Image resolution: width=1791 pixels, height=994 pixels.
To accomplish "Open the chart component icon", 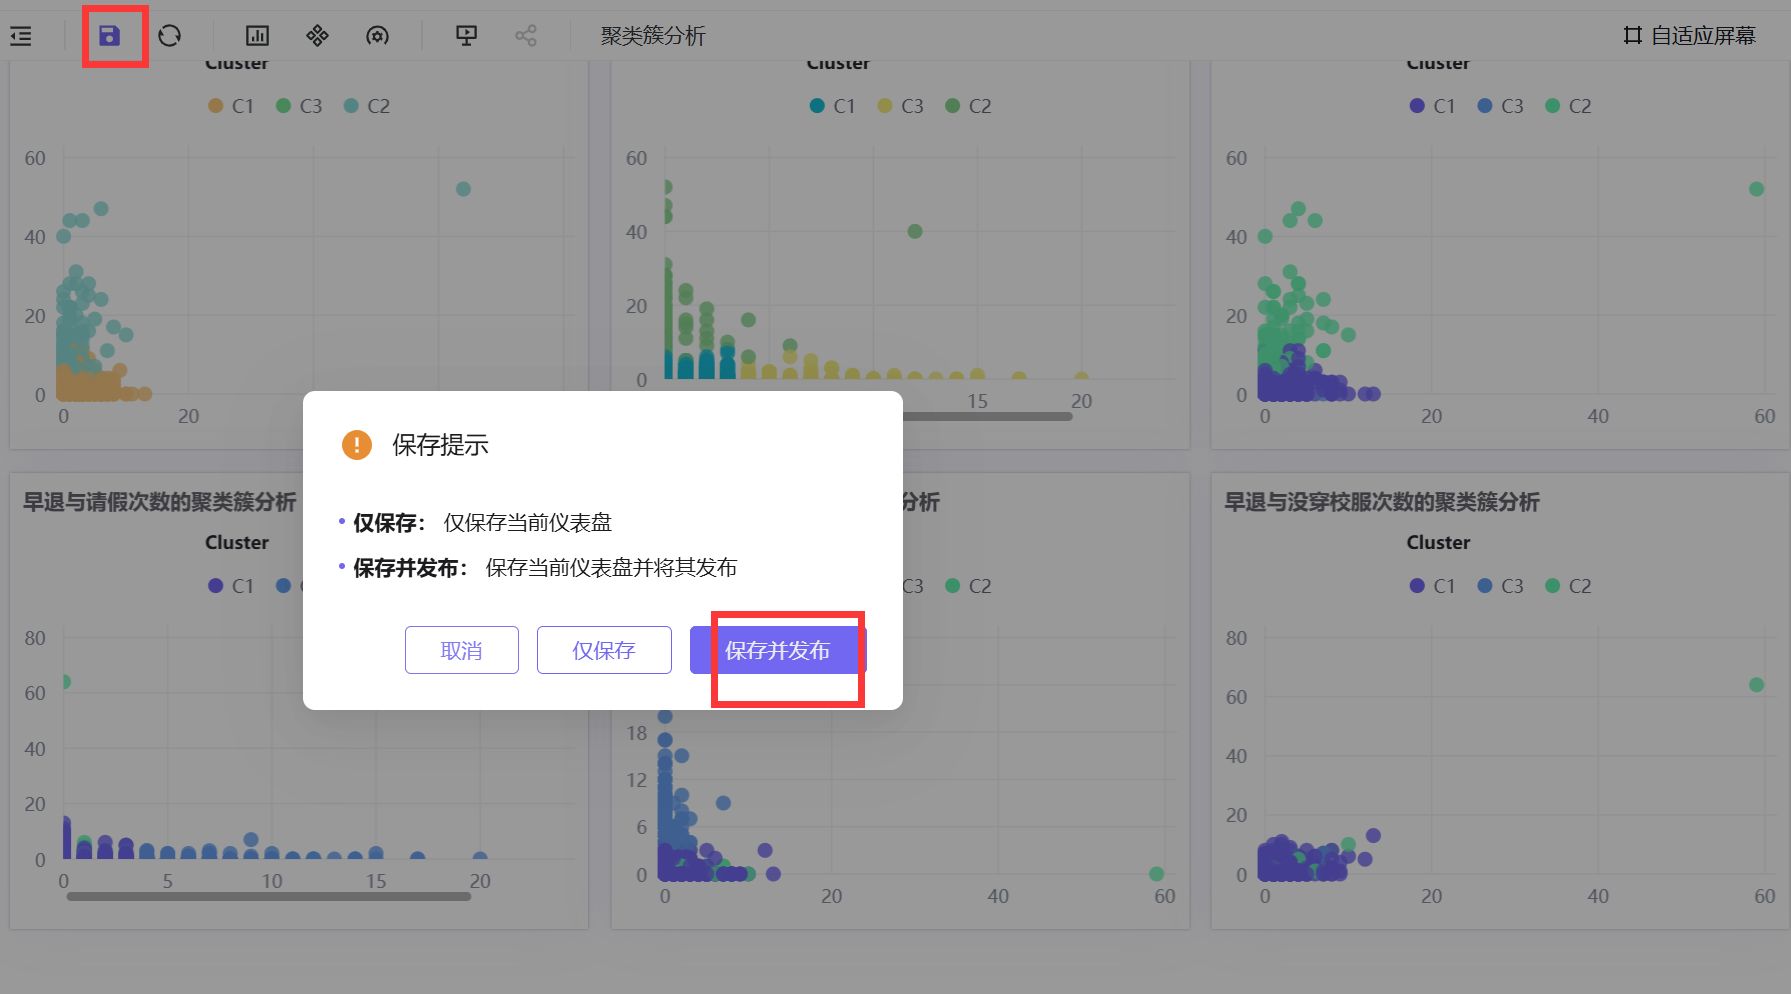I will point(257,36).
